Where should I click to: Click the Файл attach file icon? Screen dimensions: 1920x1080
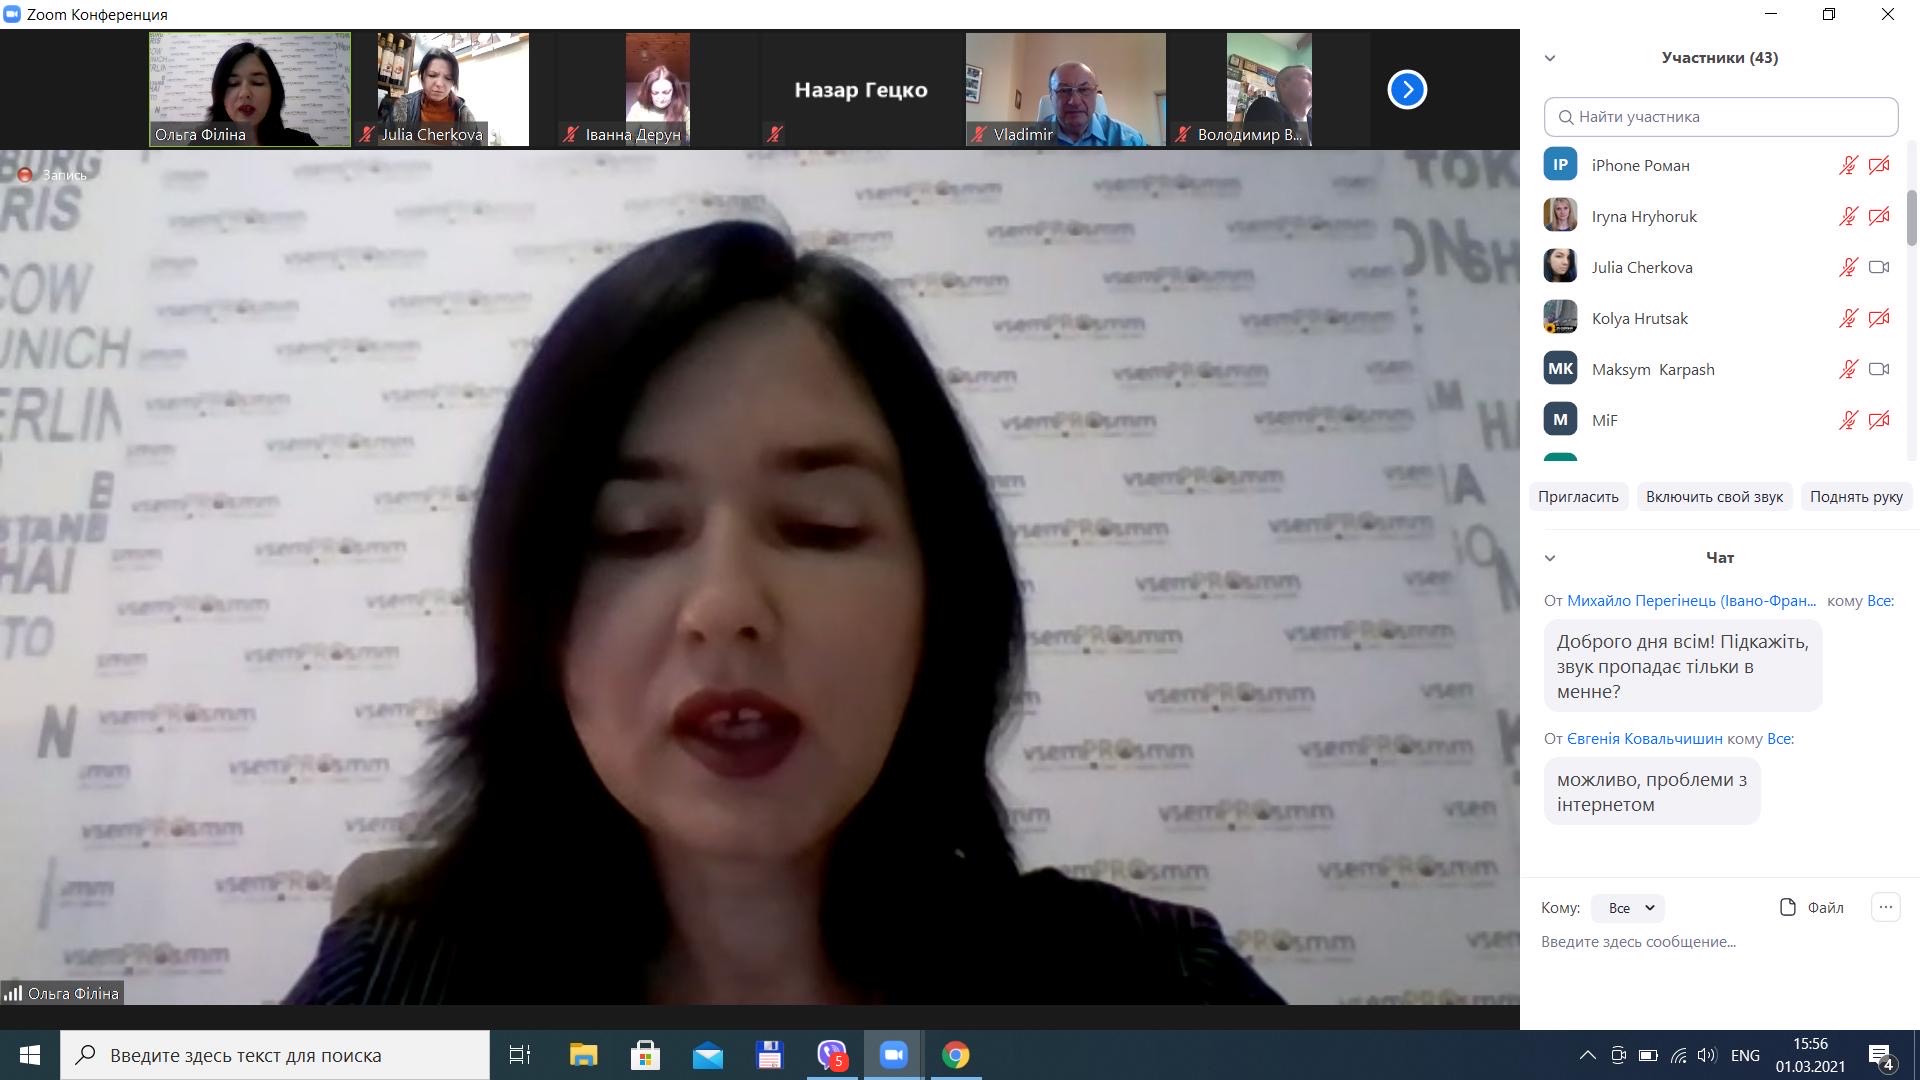coord(1788,907)
